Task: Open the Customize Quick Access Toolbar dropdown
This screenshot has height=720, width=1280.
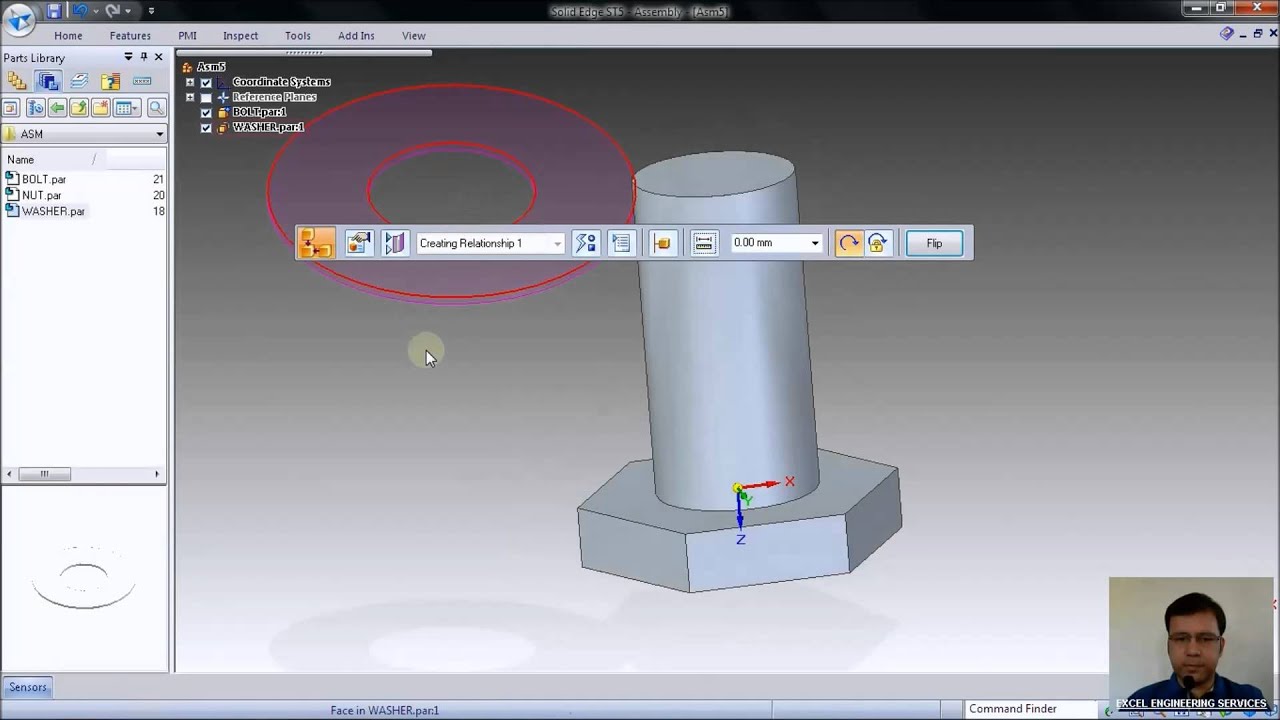Action: click(x=151, y=11)
